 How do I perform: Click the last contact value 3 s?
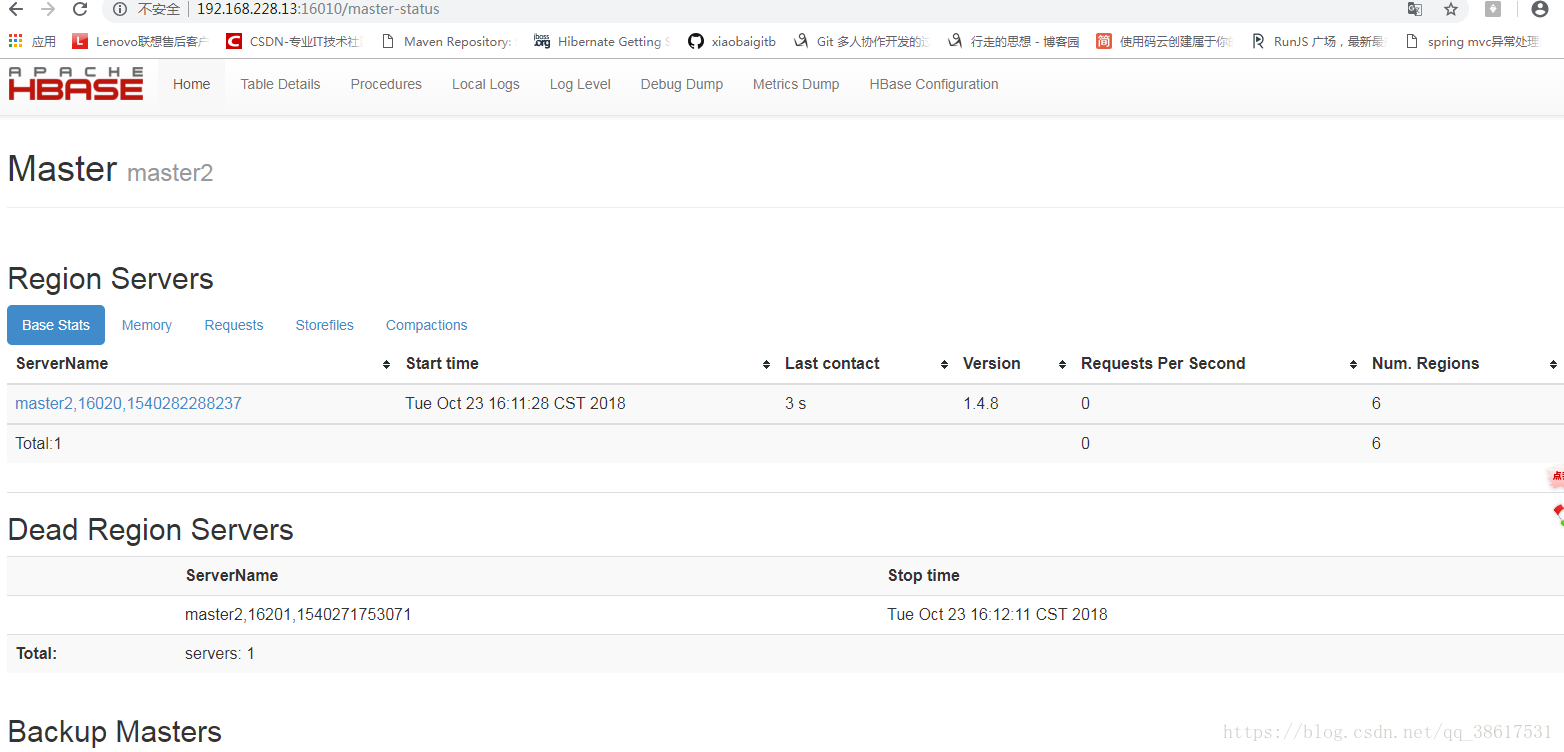[795, 403]
